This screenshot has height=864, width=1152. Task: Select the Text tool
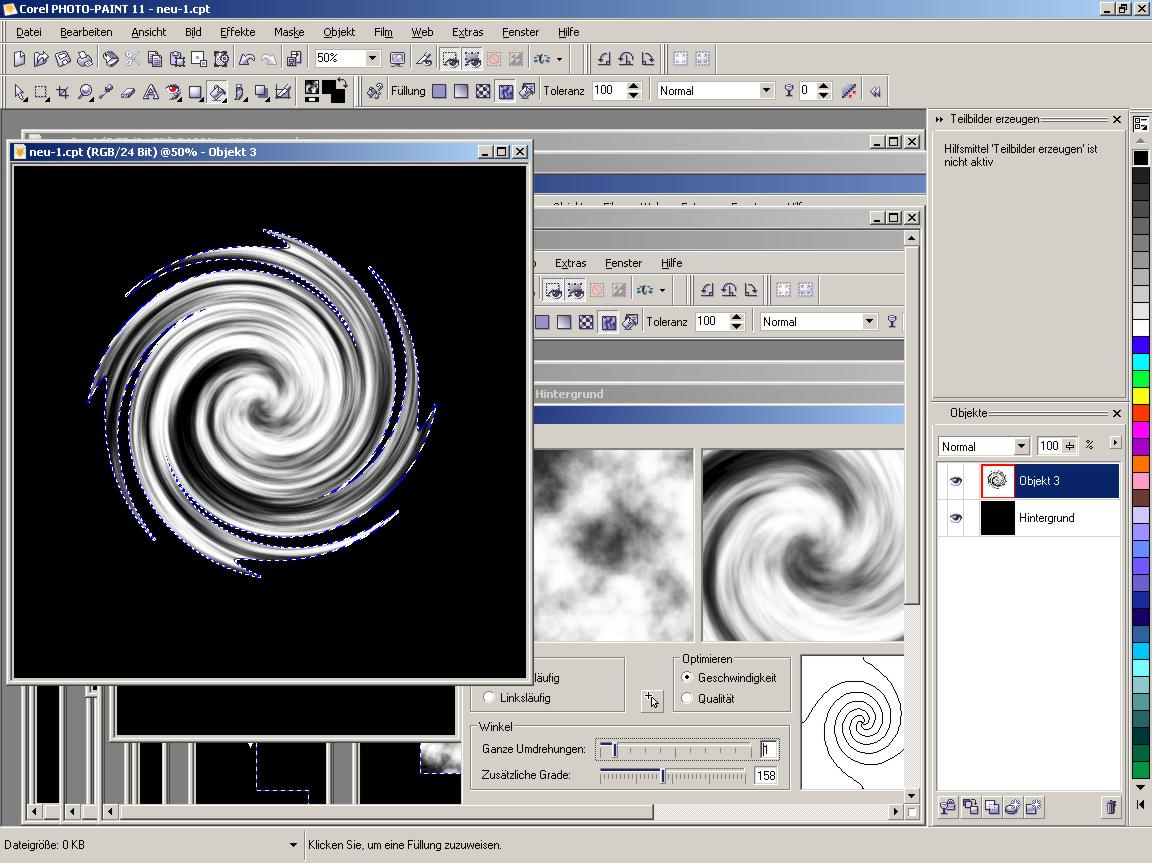[151, 92]
